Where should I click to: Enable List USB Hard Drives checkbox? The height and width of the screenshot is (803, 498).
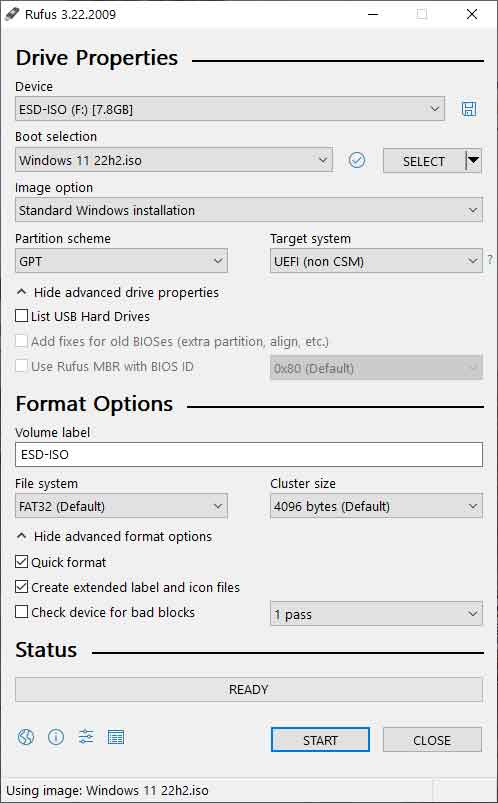(22, 316)
